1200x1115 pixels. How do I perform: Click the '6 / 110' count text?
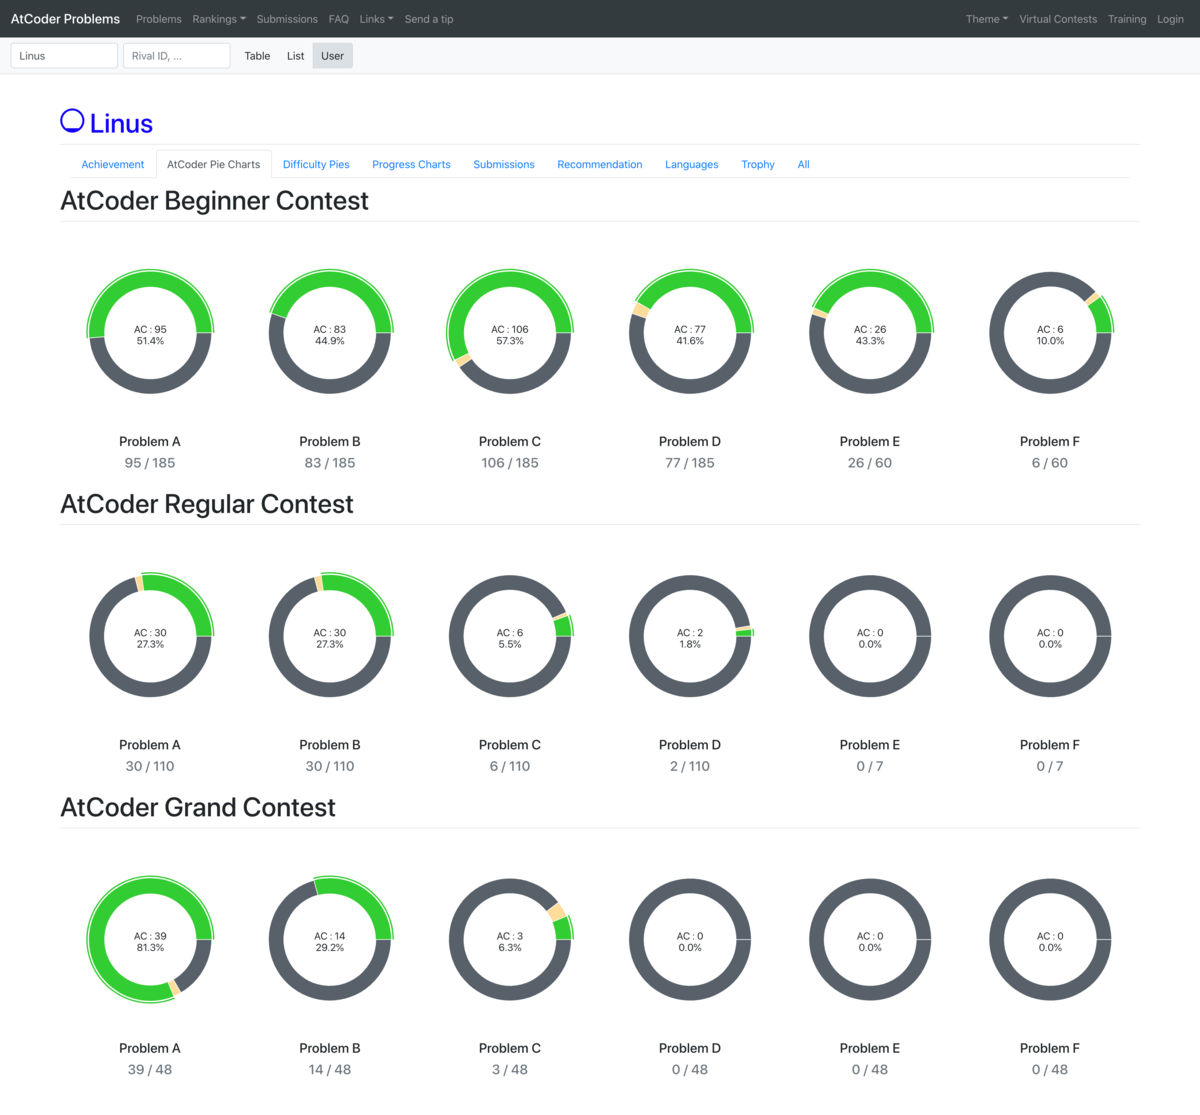(x=510, y=766)
